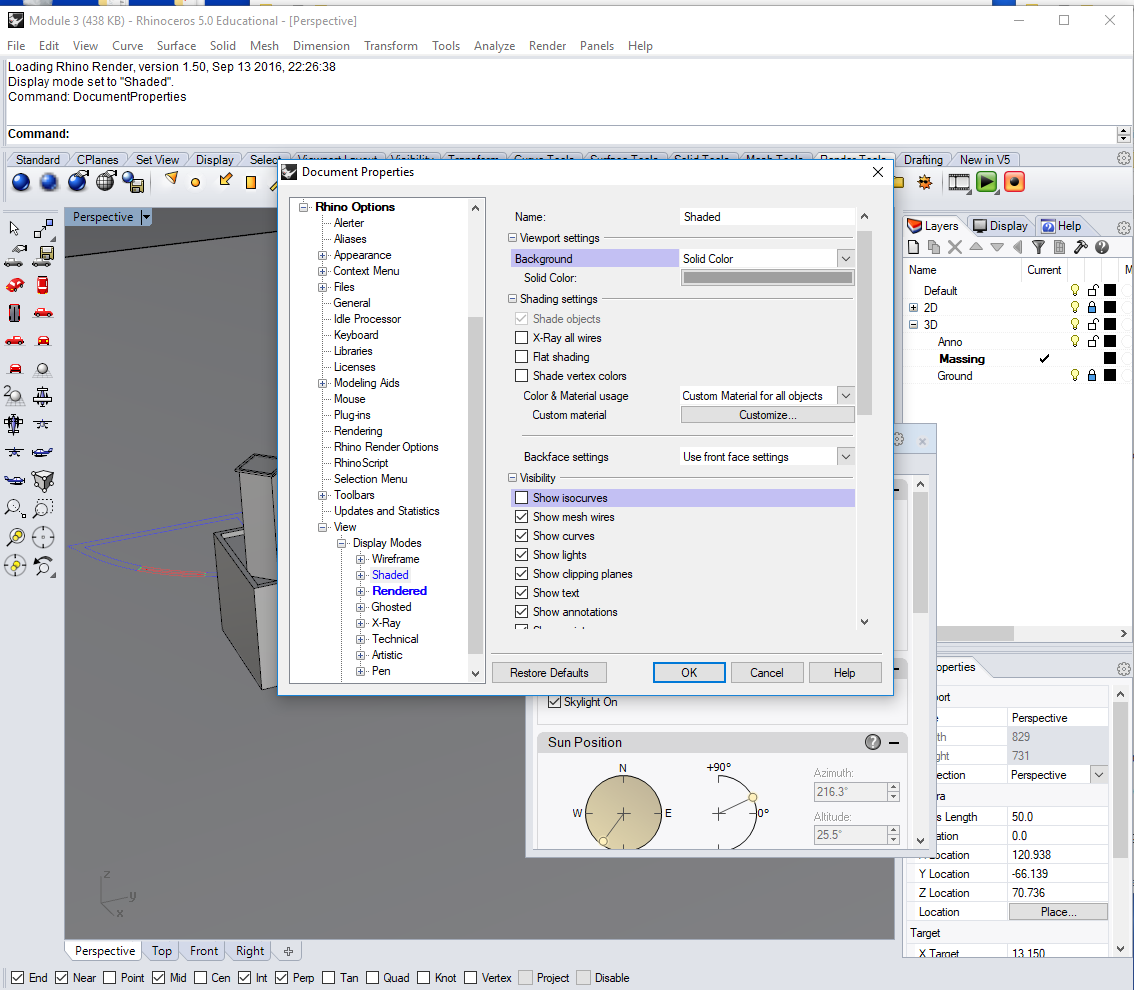Enable X-Ray all wires
The height and width of the screenshot is (990, 1134).
(x=521, y=338)
